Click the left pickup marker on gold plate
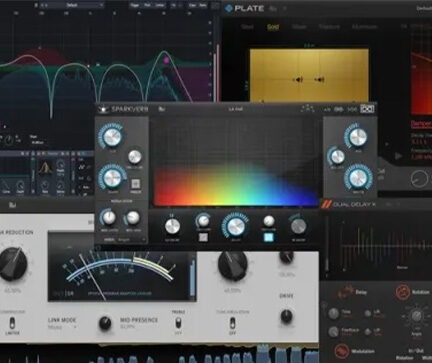This screenshot has height=363, width=432. (298, 80)
